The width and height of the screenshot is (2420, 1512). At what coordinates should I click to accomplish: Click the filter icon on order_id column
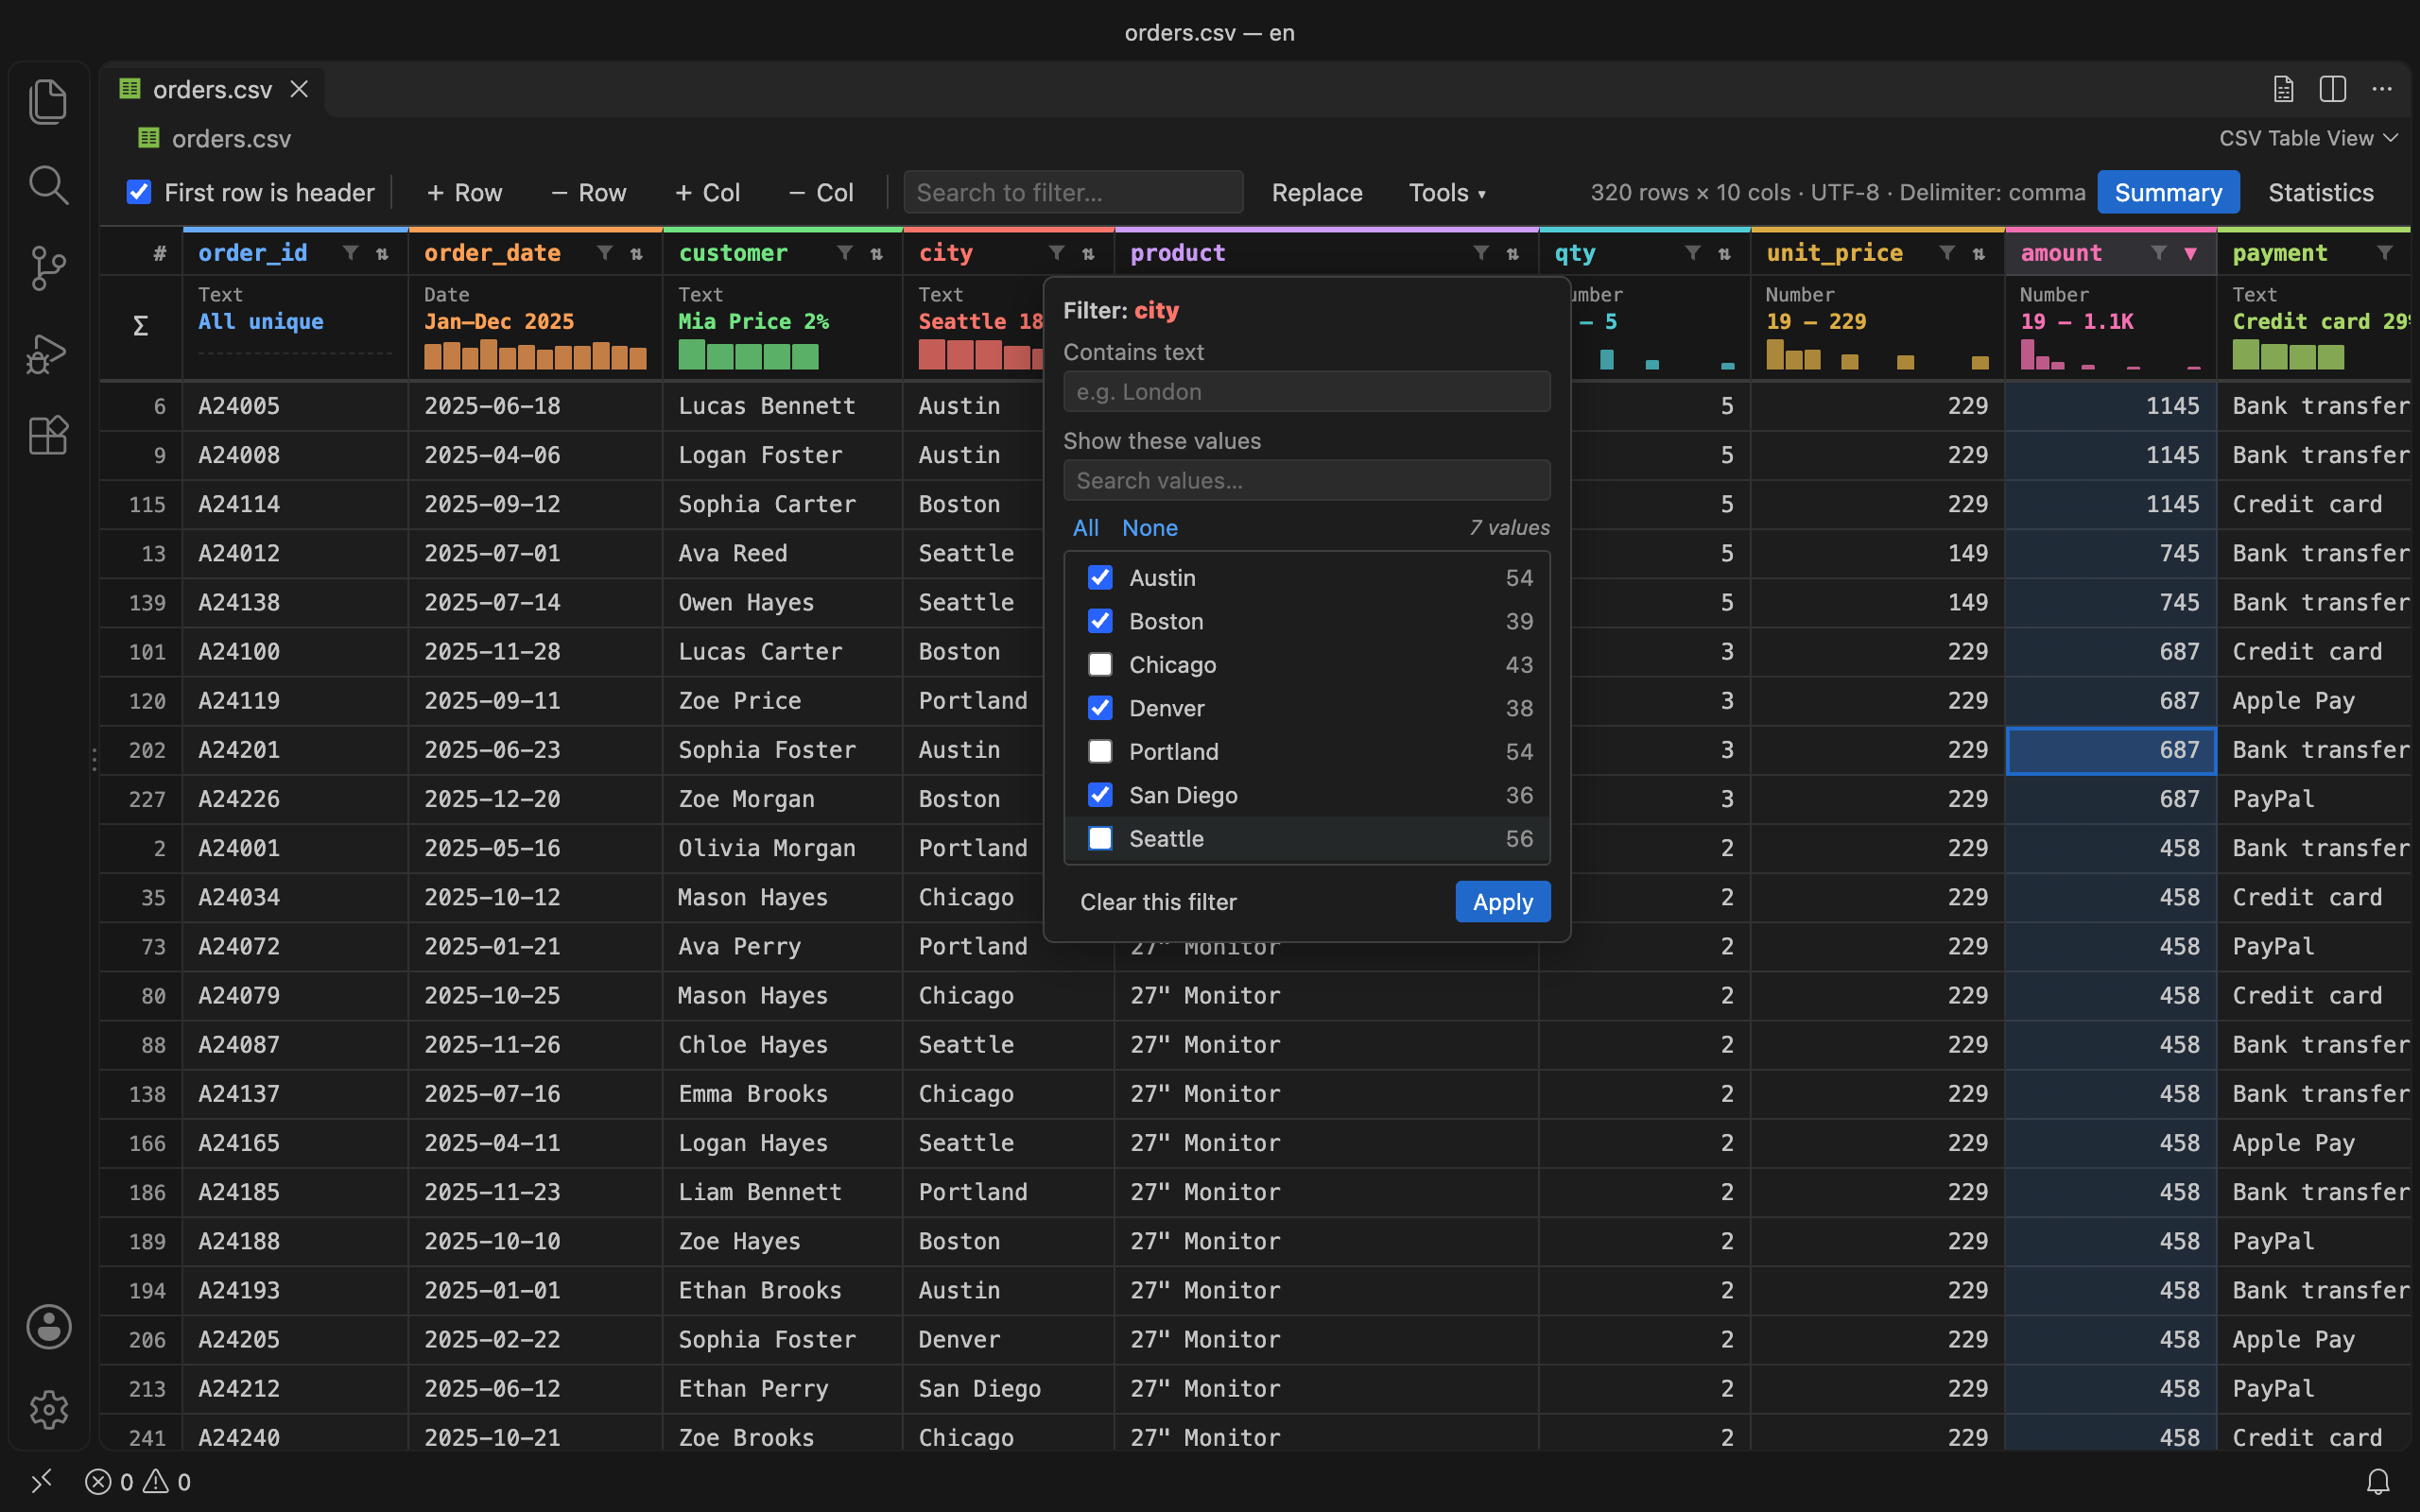tap(350, 253)
